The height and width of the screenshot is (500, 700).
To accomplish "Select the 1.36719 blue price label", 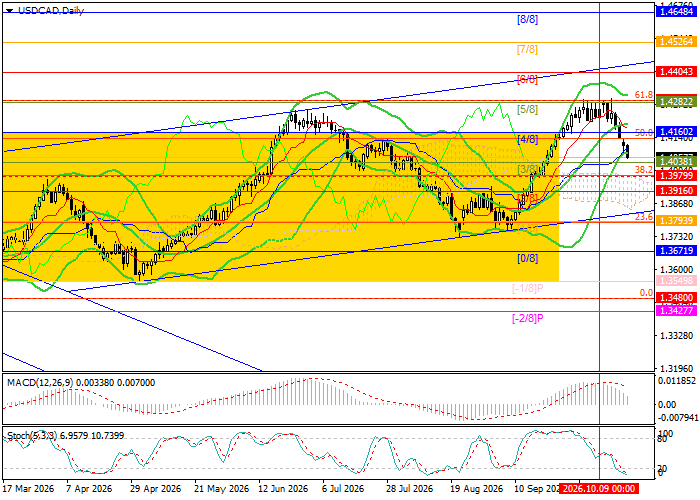I will tap(676, 250).
